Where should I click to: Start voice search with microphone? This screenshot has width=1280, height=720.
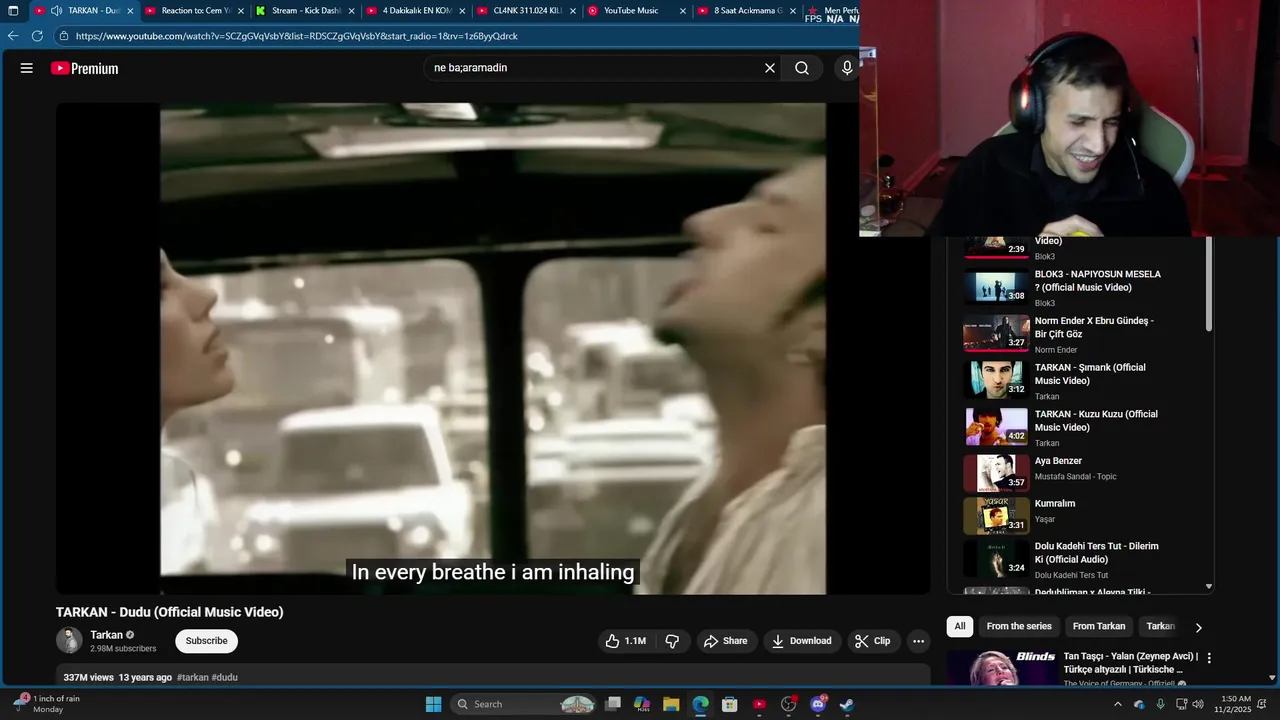(x=847, y=68)
